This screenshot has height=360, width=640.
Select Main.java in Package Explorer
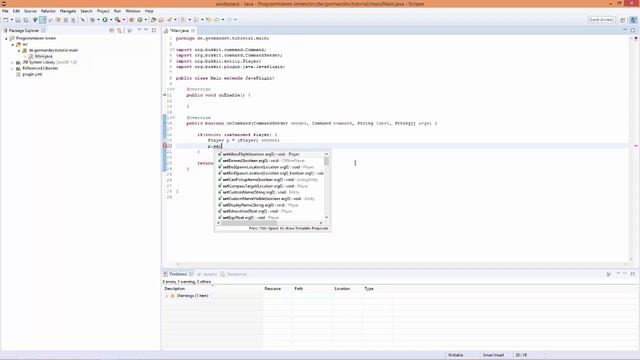coord(43,56)
